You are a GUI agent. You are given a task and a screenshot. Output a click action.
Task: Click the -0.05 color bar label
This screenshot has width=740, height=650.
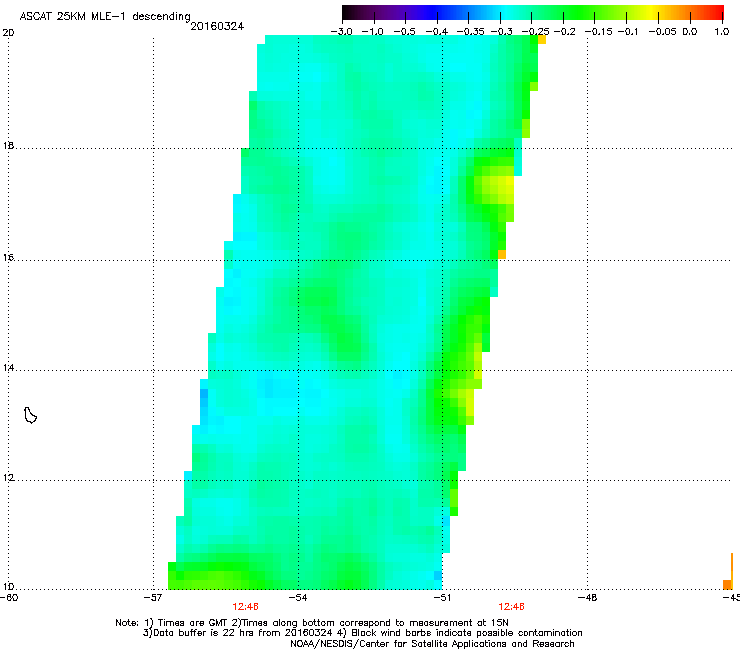662,32
